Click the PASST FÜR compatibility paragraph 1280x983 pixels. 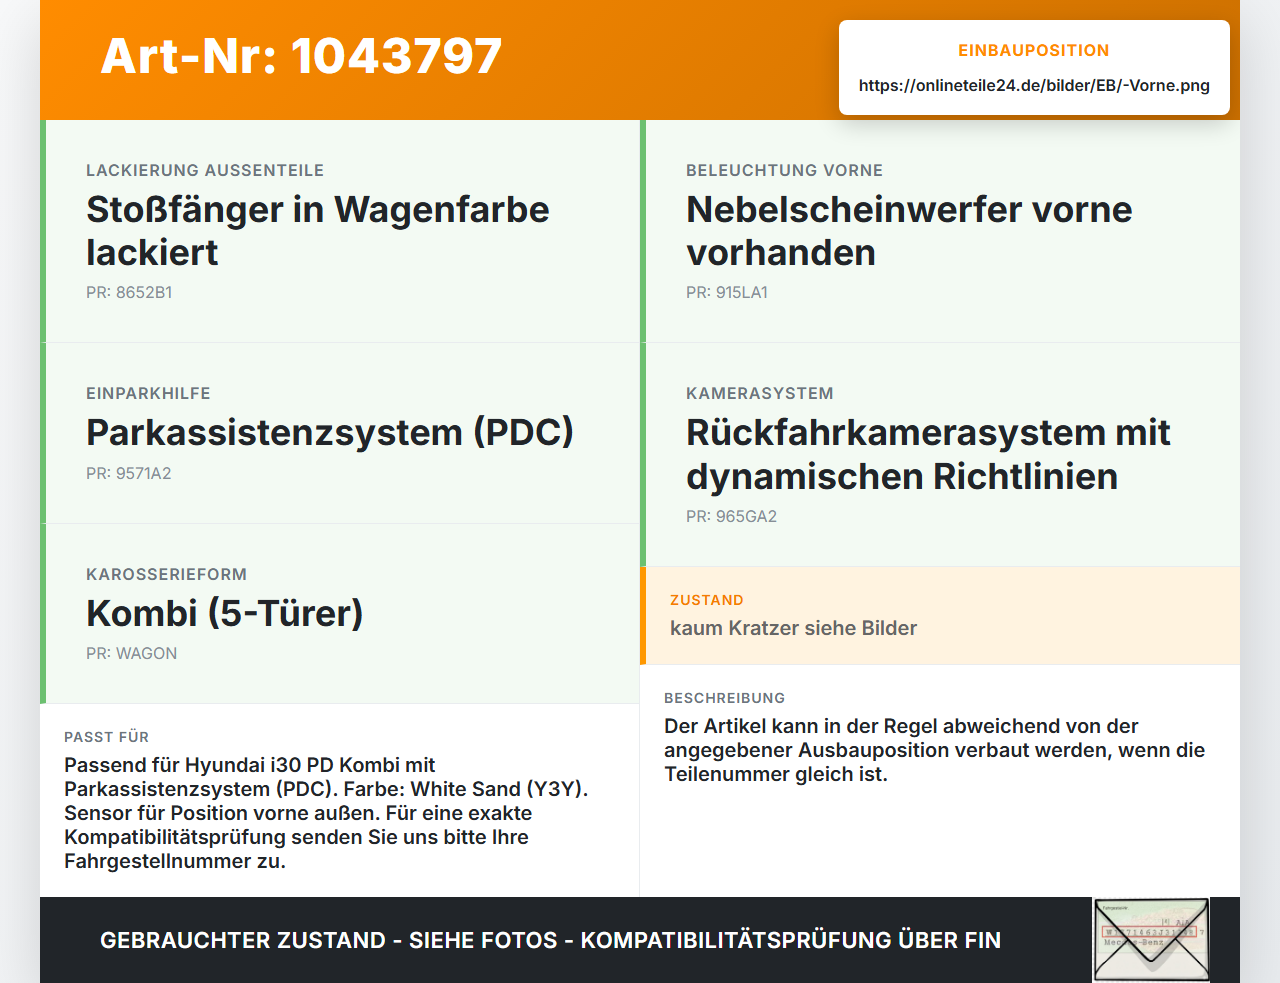click(x=326, y=813)
